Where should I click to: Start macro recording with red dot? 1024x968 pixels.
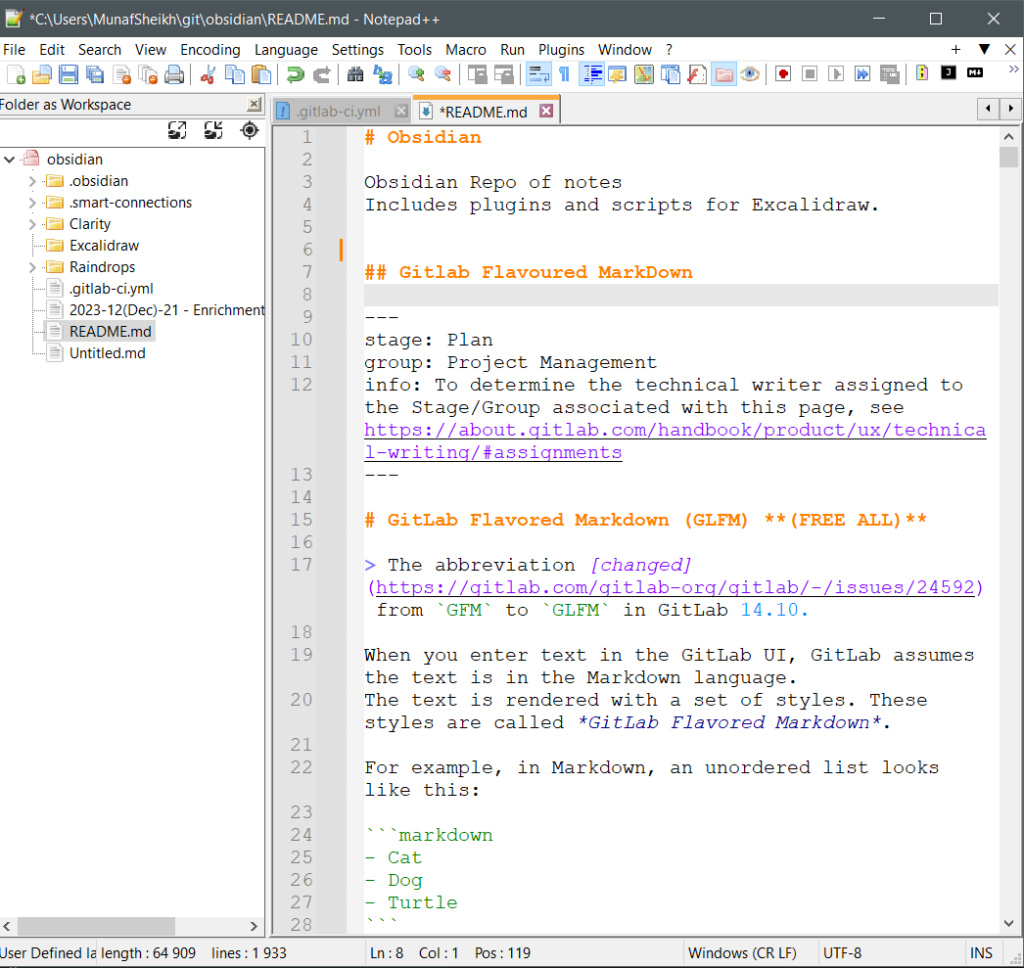tap(783, 74)
